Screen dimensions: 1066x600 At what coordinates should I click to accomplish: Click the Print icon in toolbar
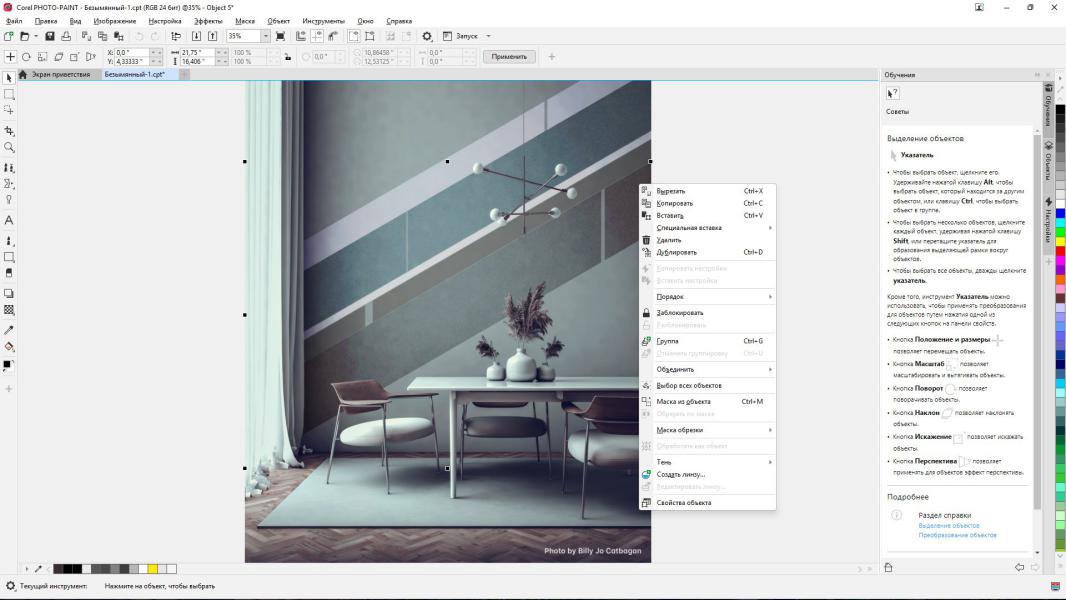pos(64,36)
